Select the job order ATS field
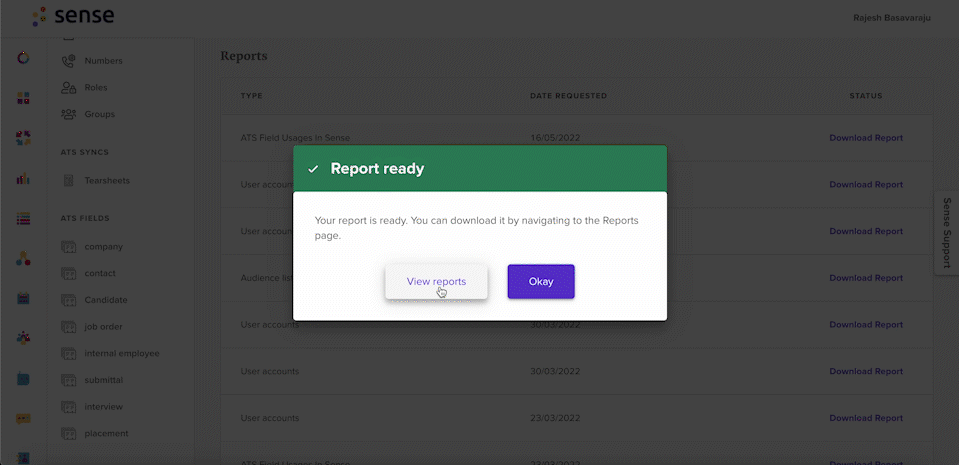The height and width of the screenshot is (465, 959). (x=103, y=327)
